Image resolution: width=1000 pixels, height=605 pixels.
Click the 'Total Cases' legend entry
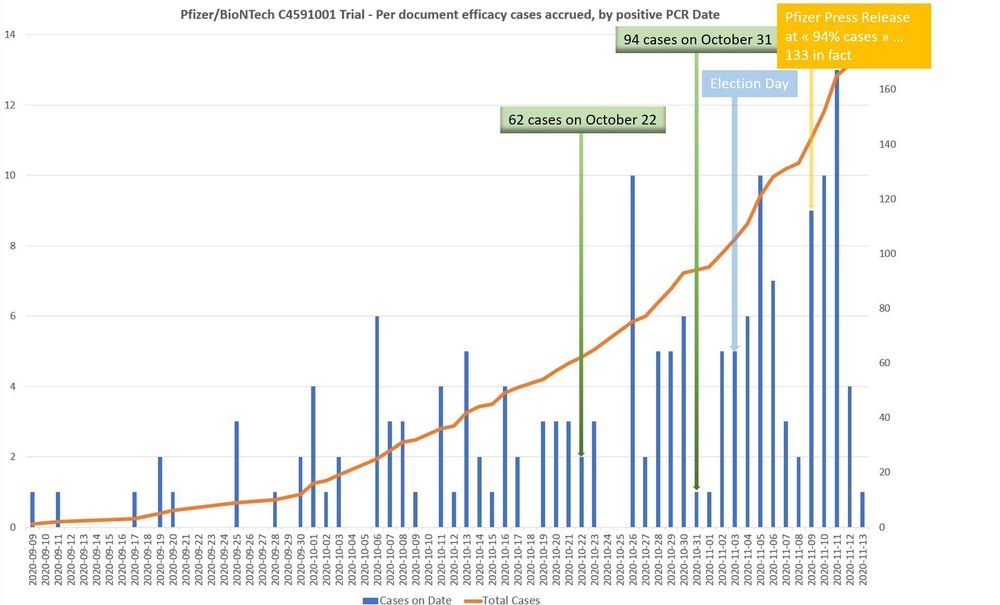(502, 600)
